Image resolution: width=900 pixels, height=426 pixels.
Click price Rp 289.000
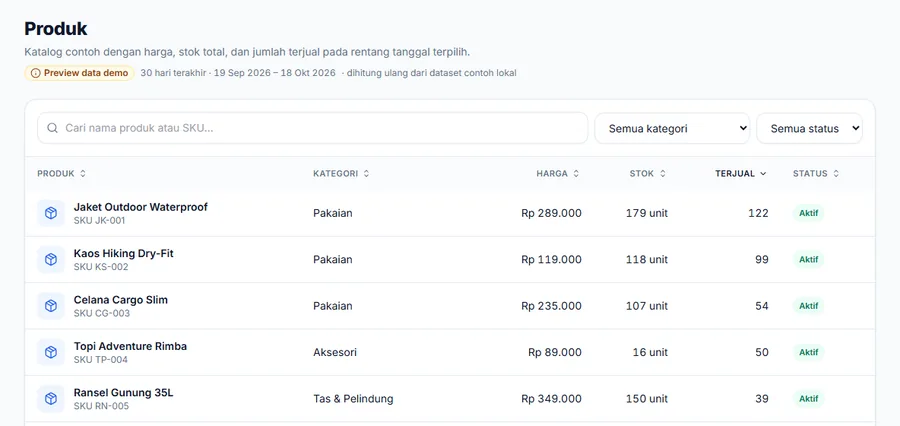551,213
